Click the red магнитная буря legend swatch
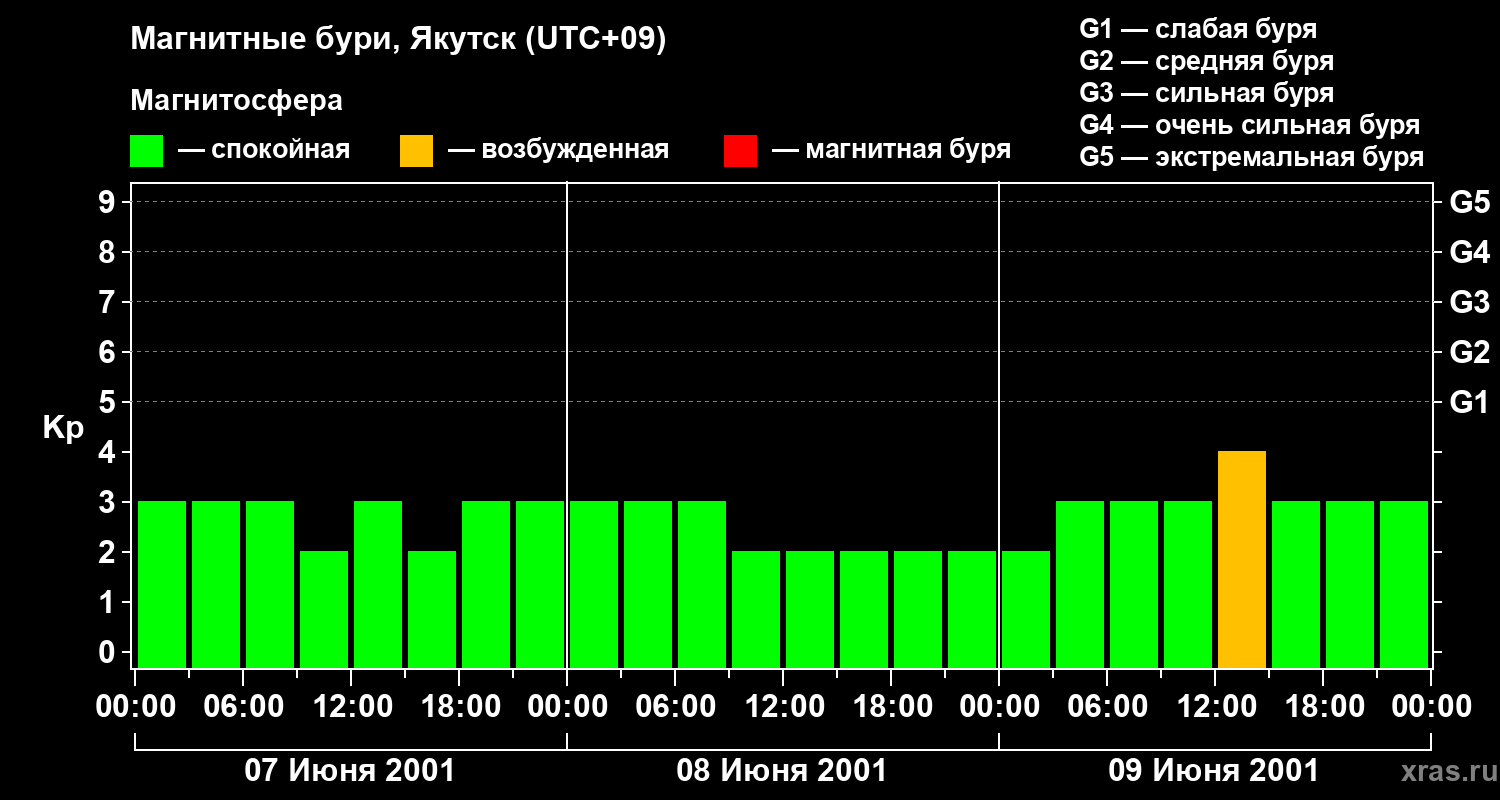Screen dimensions: 1500x800 [x=741, y=151]
